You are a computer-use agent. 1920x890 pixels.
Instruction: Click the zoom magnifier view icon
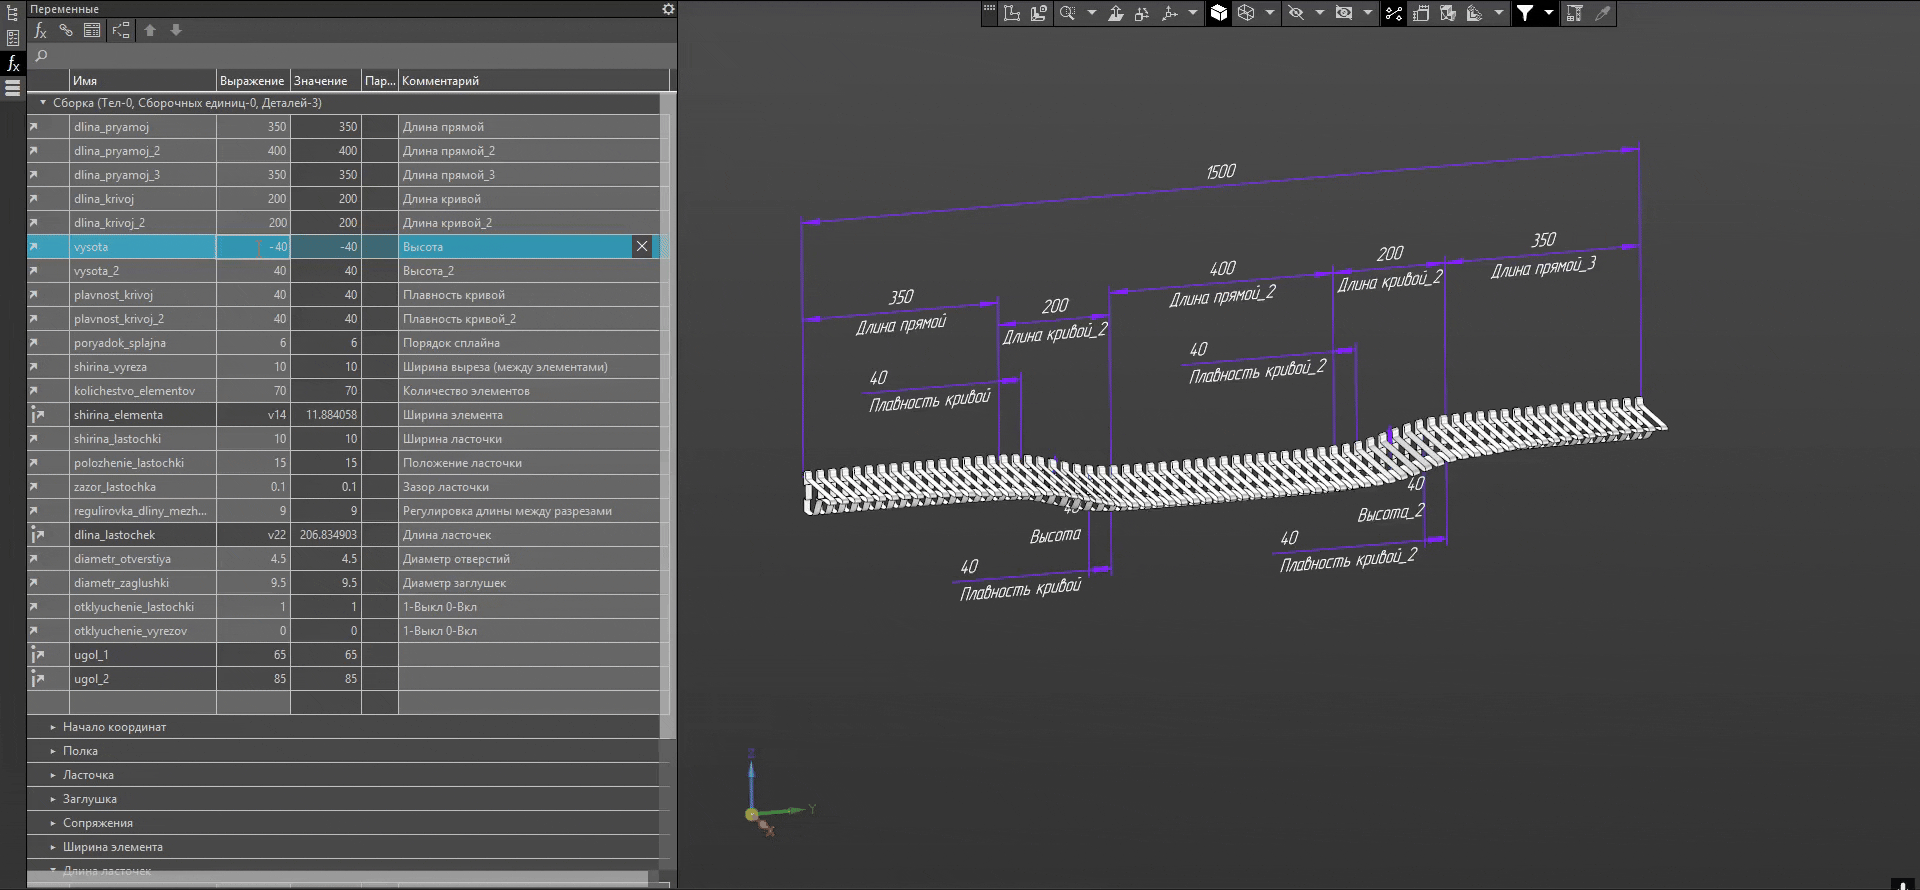[x=1067, y=13]
